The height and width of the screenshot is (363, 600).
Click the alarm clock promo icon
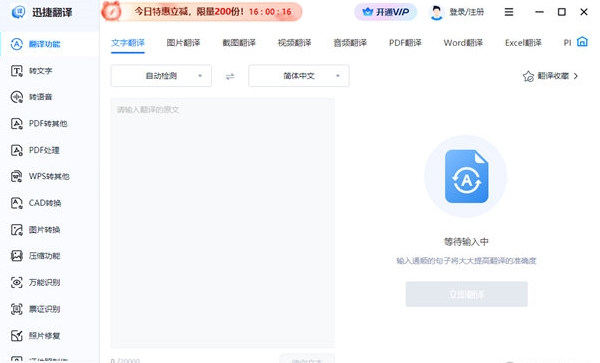(x=112, y=11)
